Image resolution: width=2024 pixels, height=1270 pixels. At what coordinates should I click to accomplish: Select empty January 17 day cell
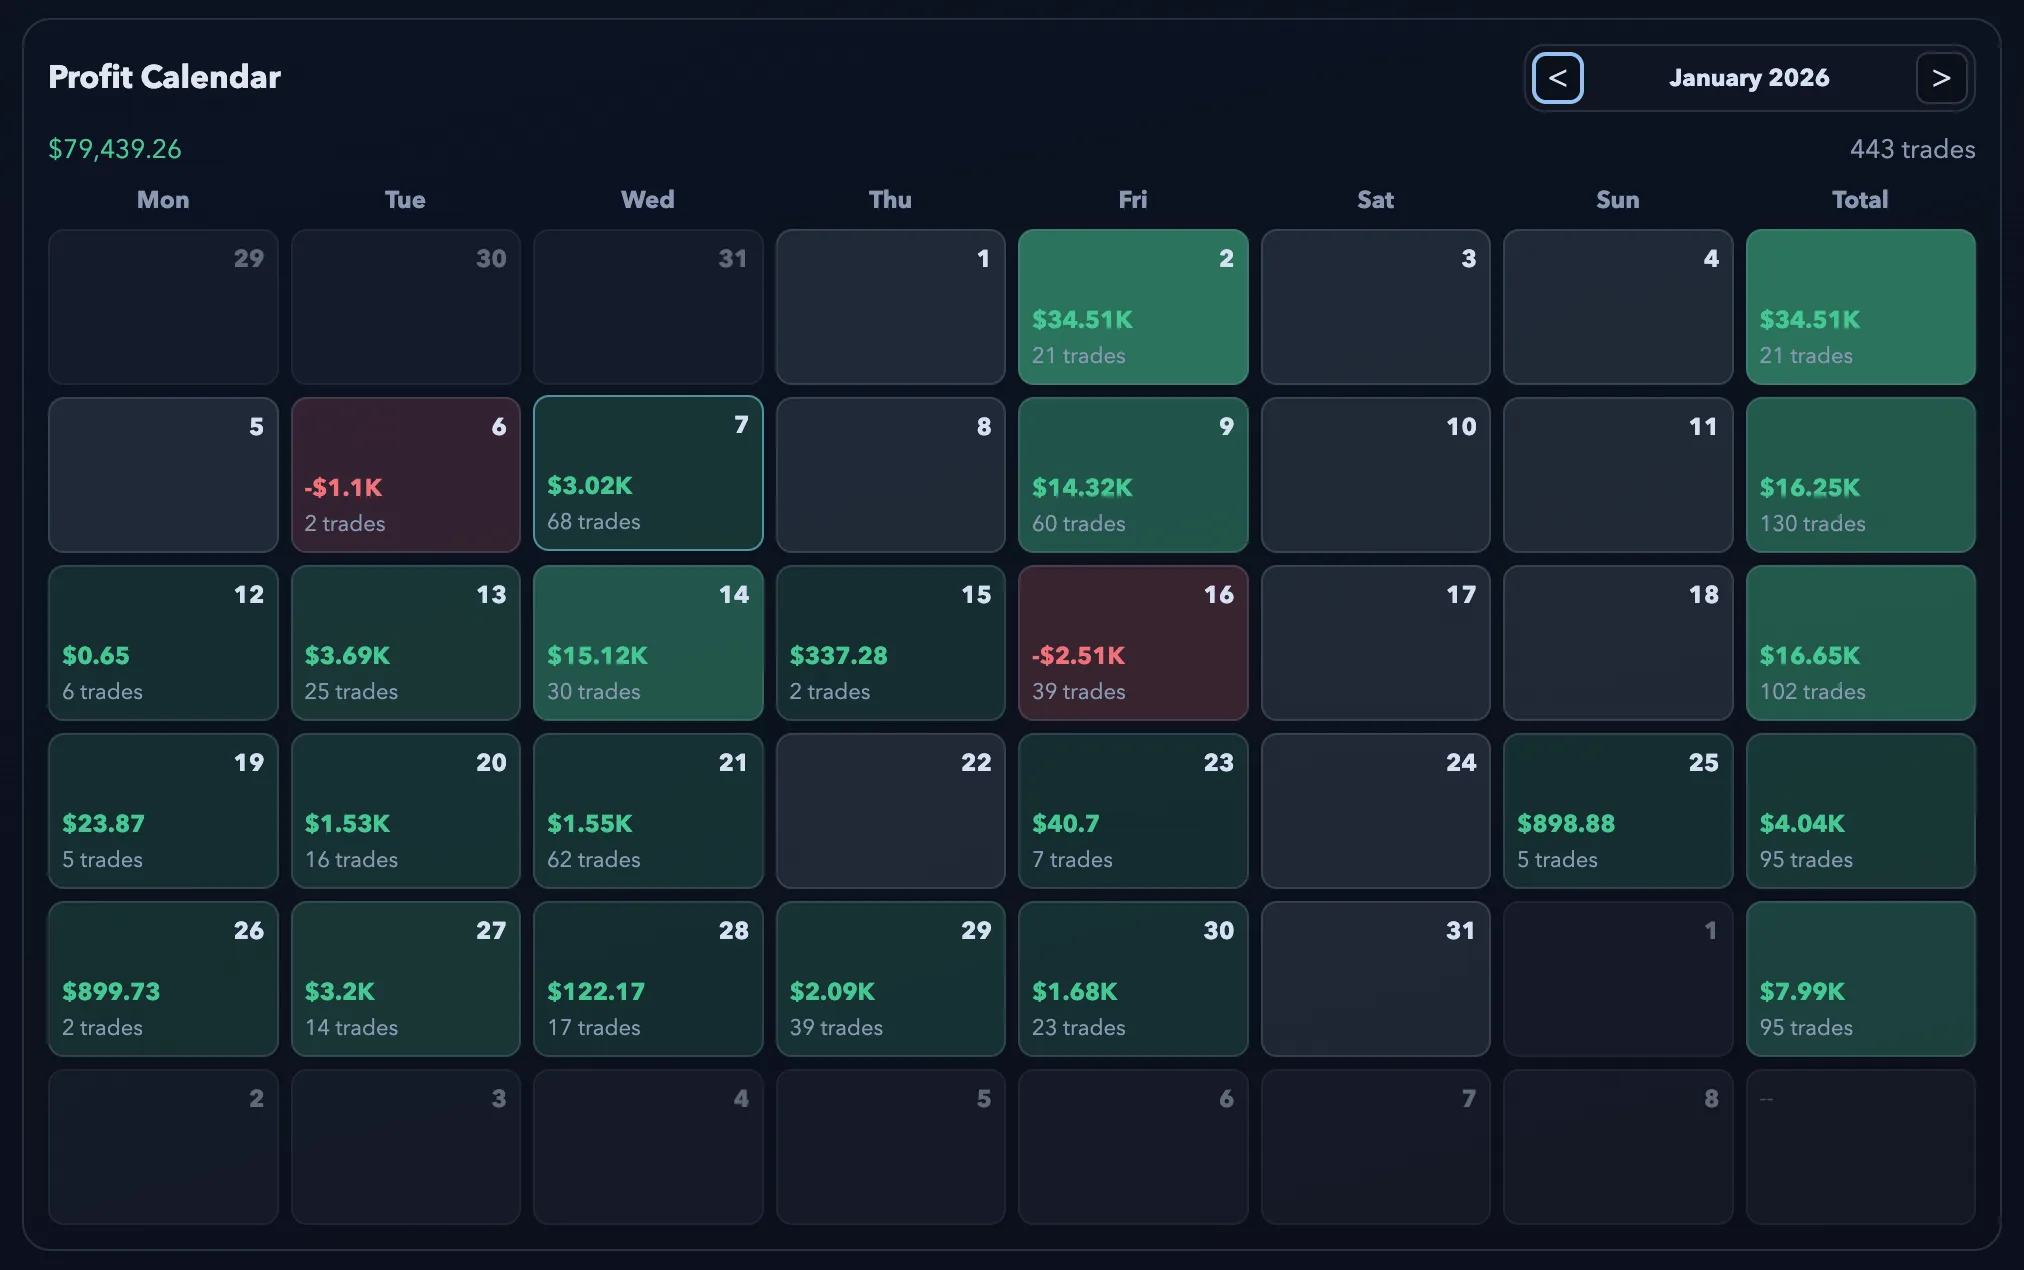(x=1375, y=643)
